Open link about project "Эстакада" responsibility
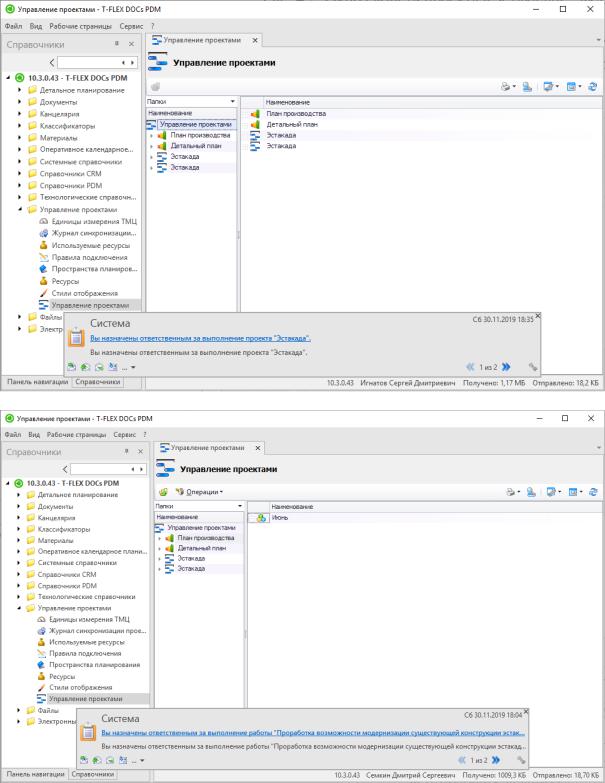The image size is (605, 783). click(x=200, y=339)
